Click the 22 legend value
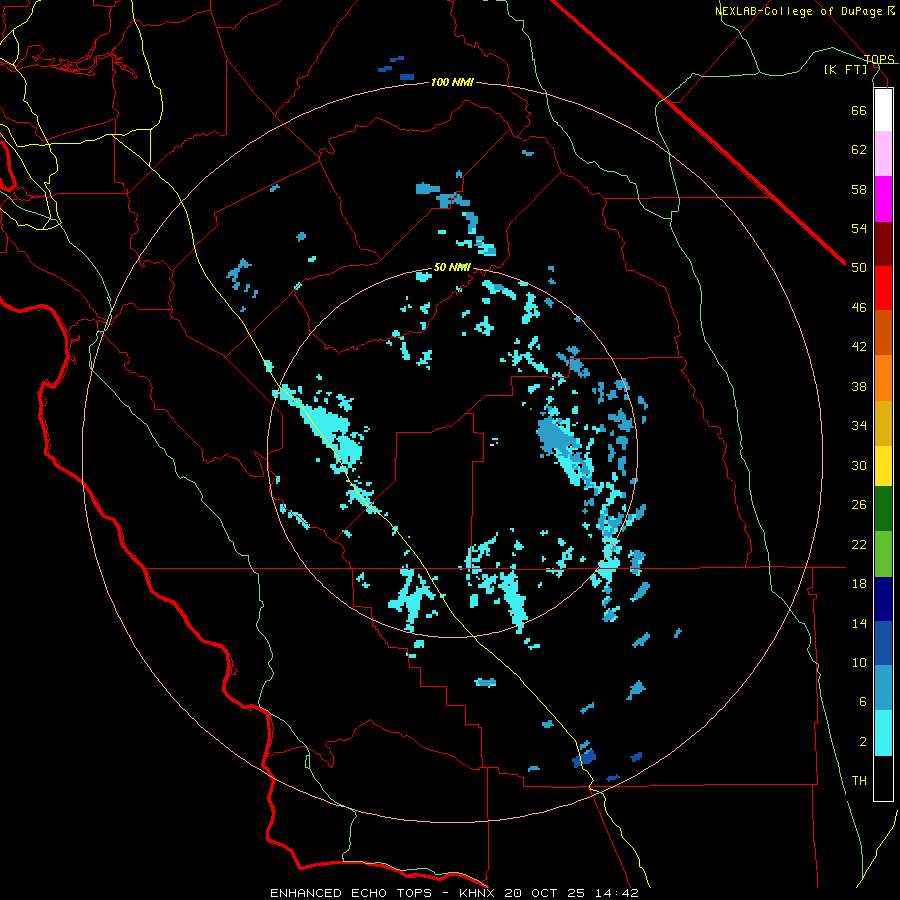Viewport: 900px width, 900px height. tap(859, 544)
